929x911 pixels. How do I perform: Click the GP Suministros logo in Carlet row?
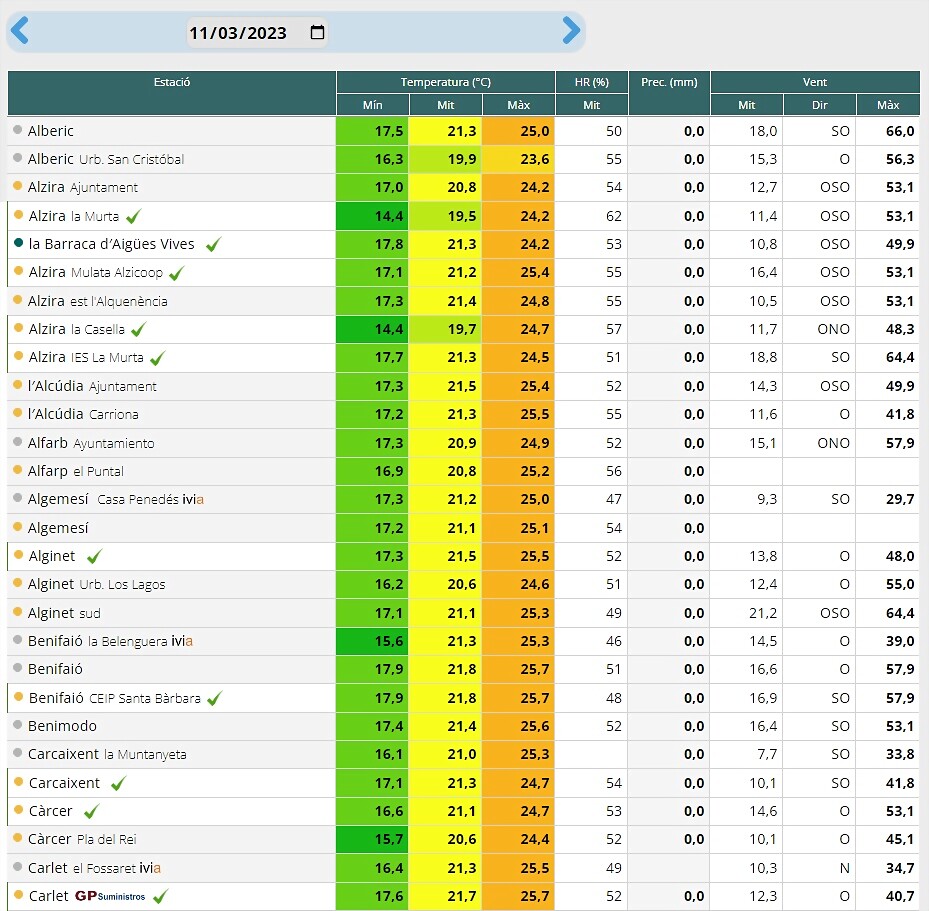coord(110,896)
